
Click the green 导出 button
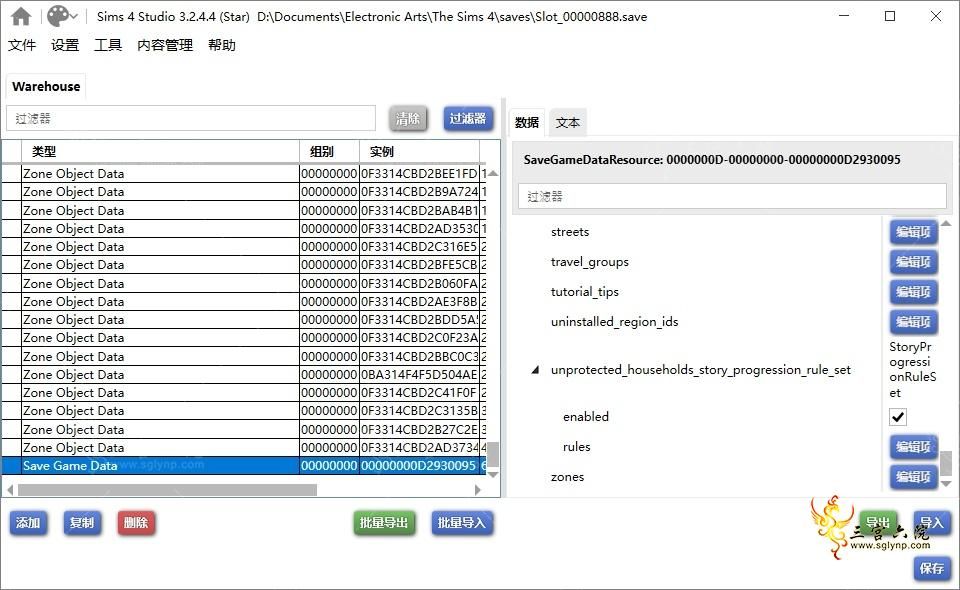tap(878, 523)
